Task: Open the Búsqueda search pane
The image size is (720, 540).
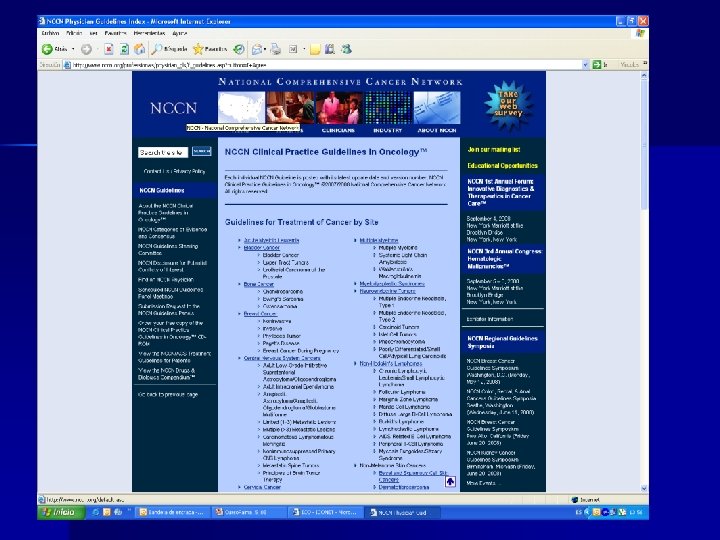Action: click(169, 49)
